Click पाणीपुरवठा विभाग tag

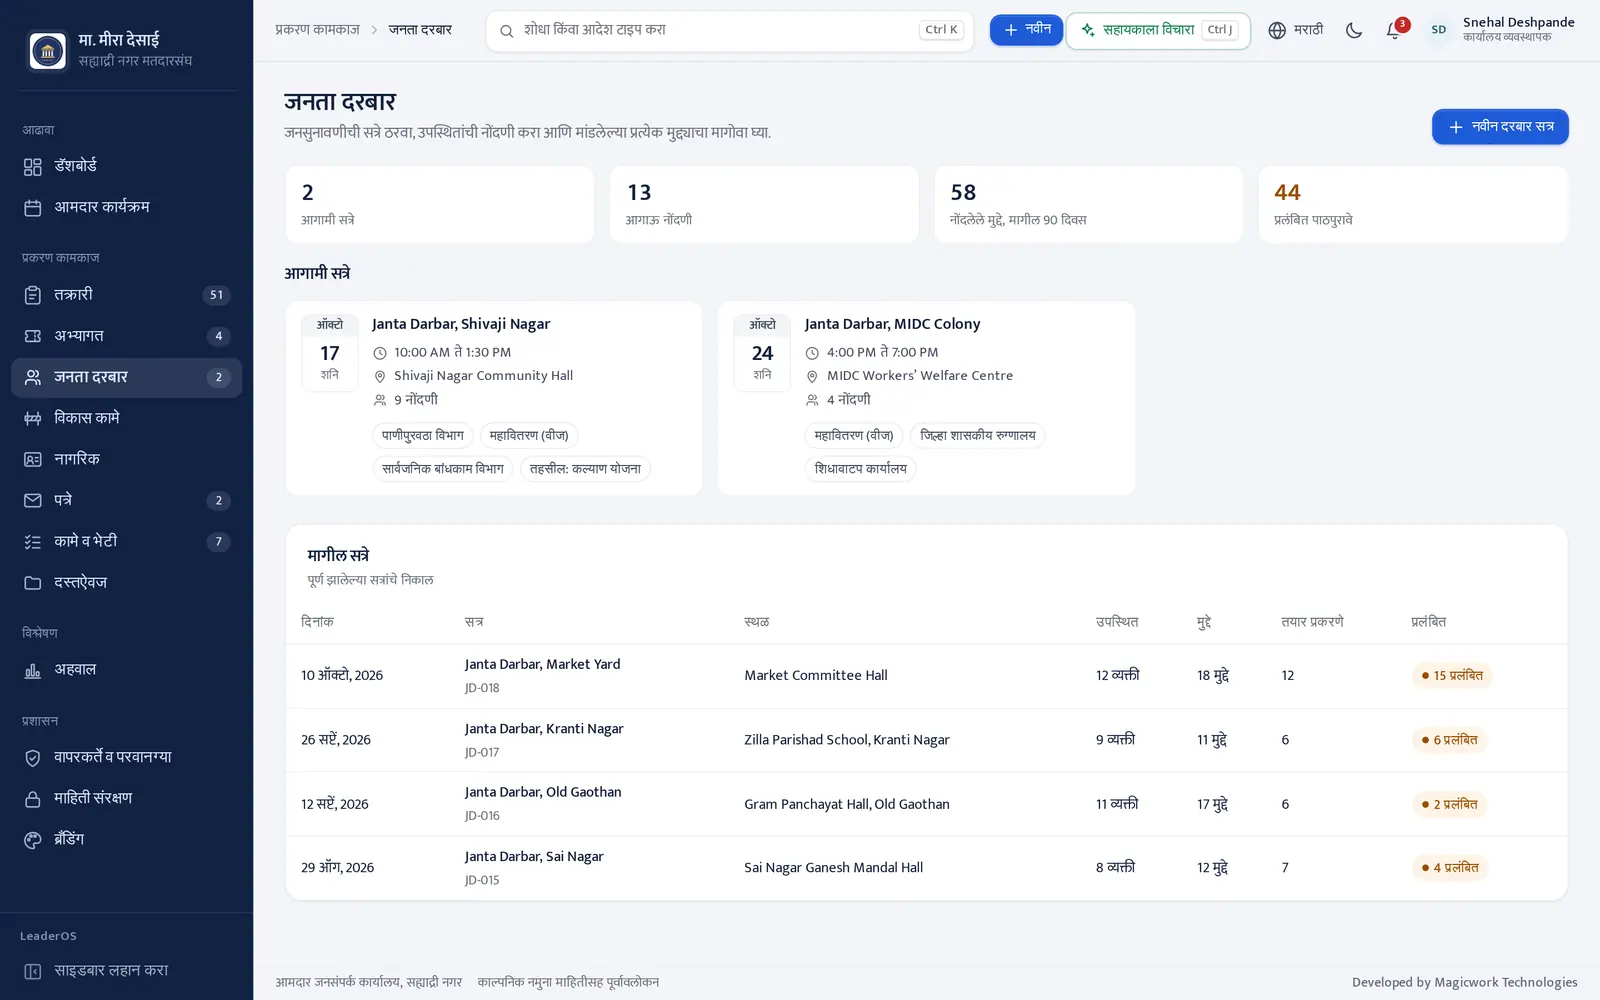pos(423,435)
